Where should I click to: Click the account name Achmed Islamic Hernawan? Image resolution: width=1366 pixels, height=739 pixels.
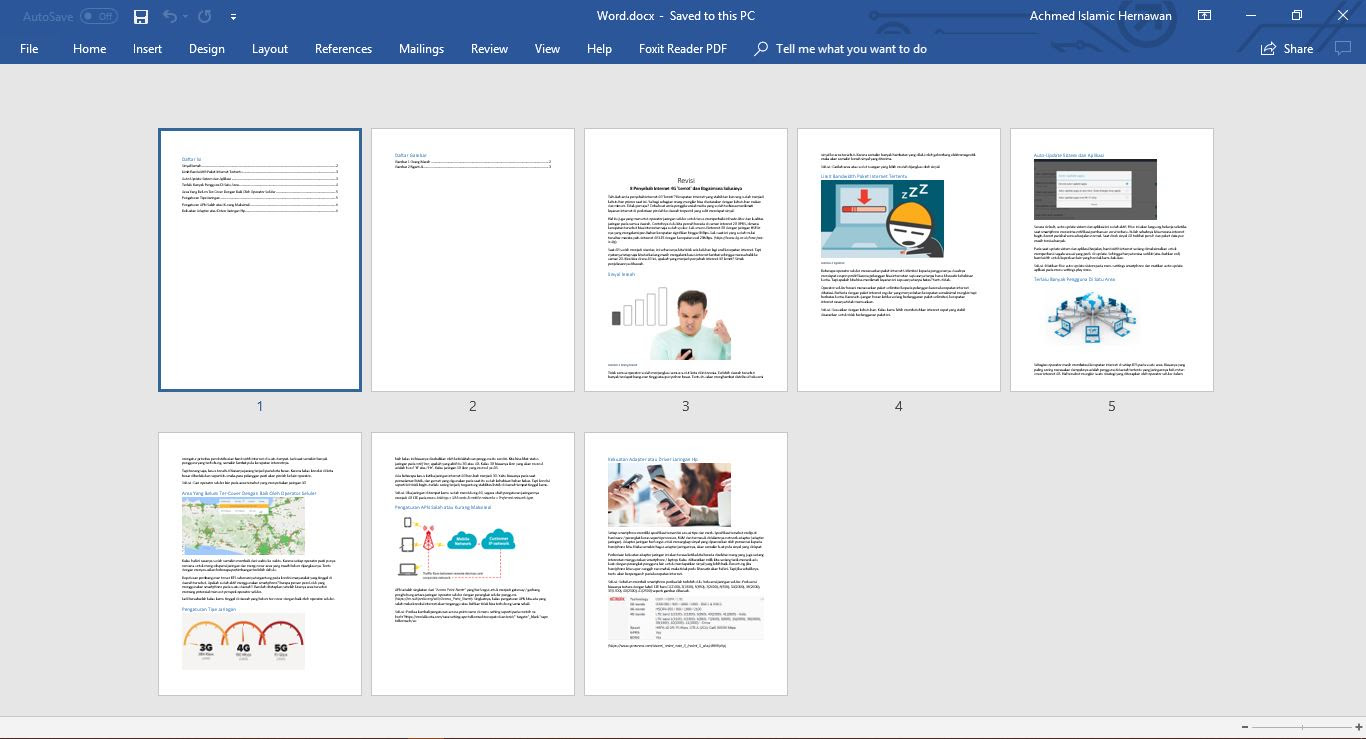click(x=1100, y=16)
